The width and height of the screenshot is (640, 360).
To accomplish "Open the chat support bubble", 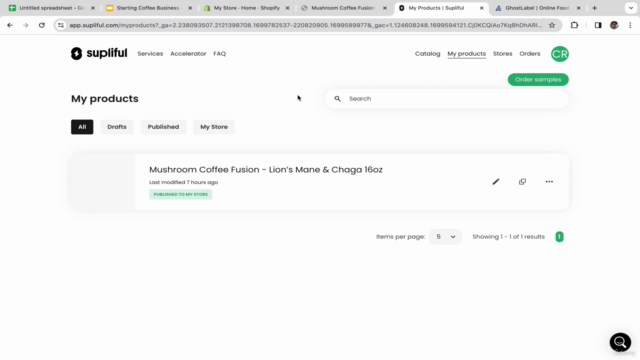I will point(620,342).
